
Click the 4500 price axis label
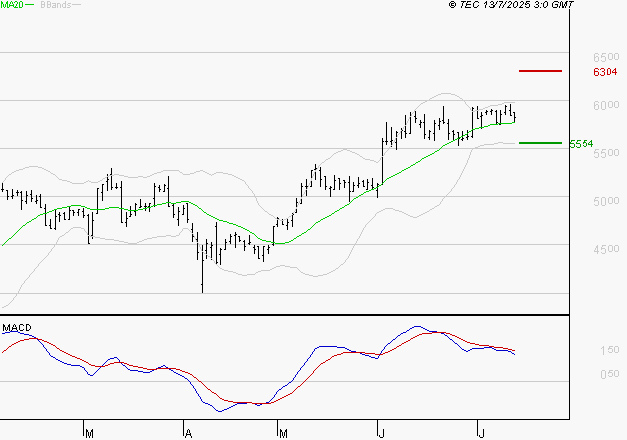[605, 249]
